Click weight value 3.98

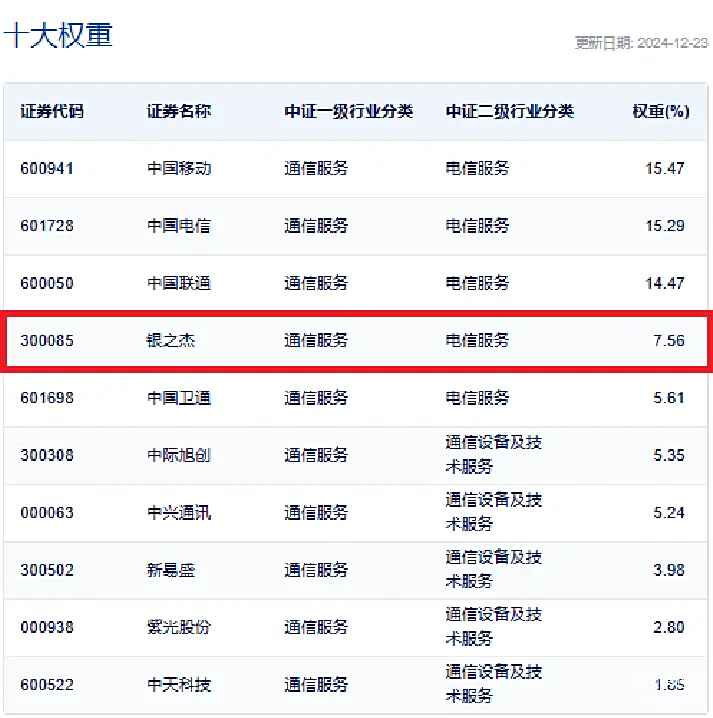click(669, 570)
